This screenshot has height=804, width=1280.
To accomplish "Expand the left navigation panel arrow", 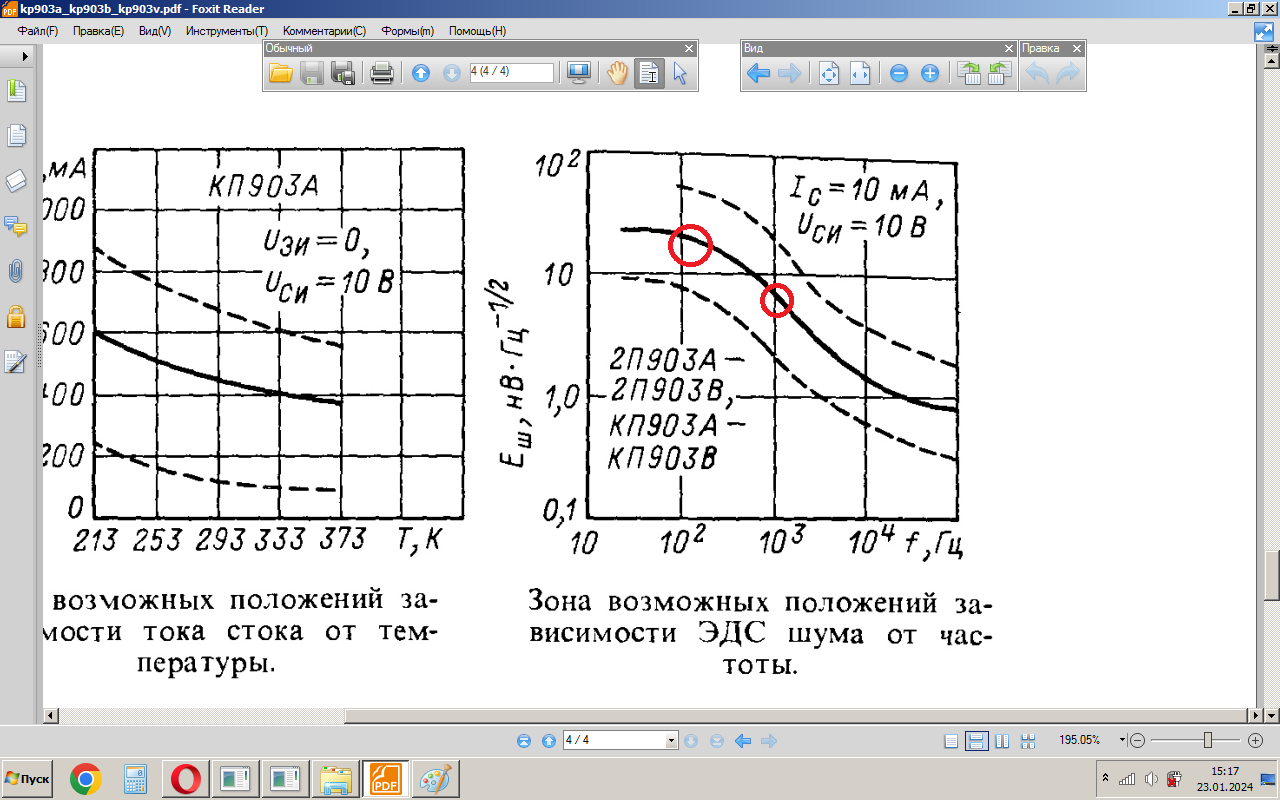I will tap(24, 57).
